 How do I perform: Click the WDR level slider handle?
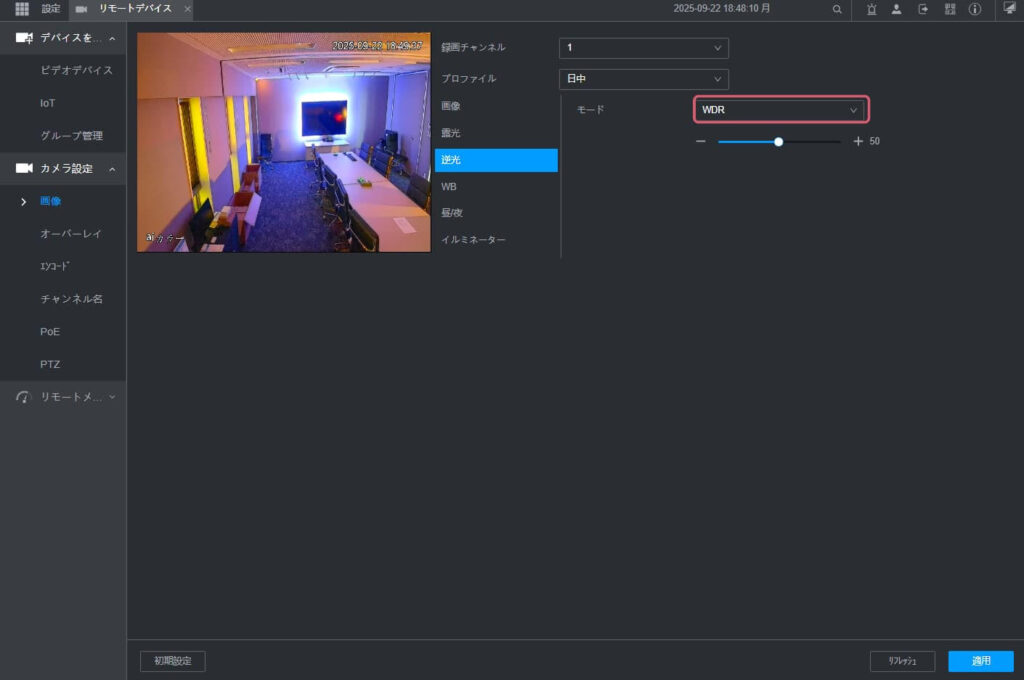coord(778,141)
